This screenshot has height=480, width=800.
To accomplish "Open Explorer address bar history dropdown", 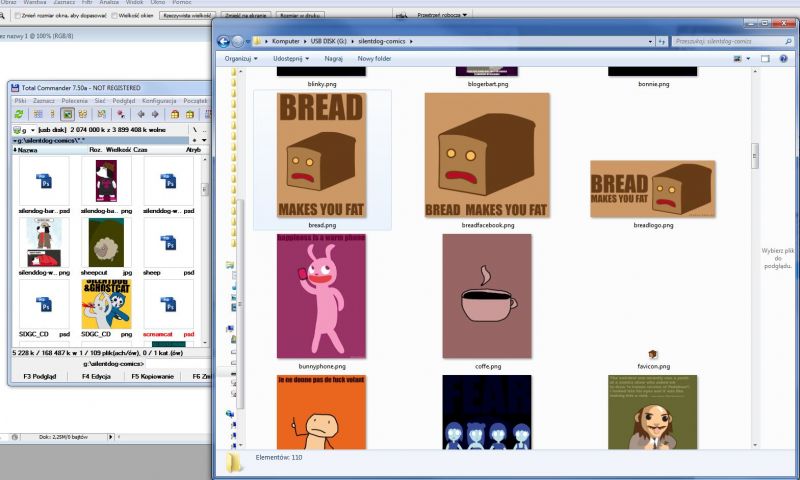I will tap(650, 41).
